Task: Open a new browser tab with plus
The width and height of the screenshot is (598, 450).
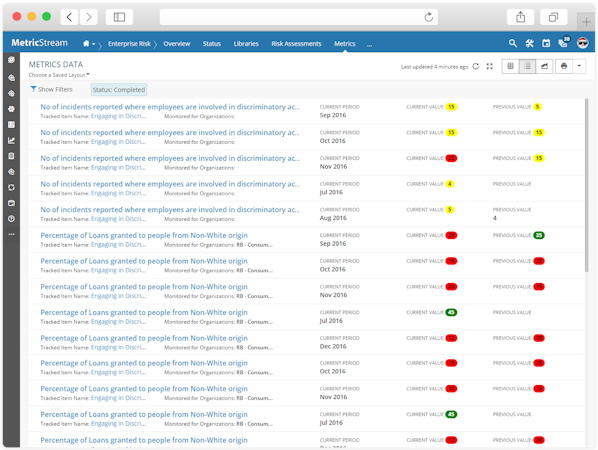Action: (586, 22)
